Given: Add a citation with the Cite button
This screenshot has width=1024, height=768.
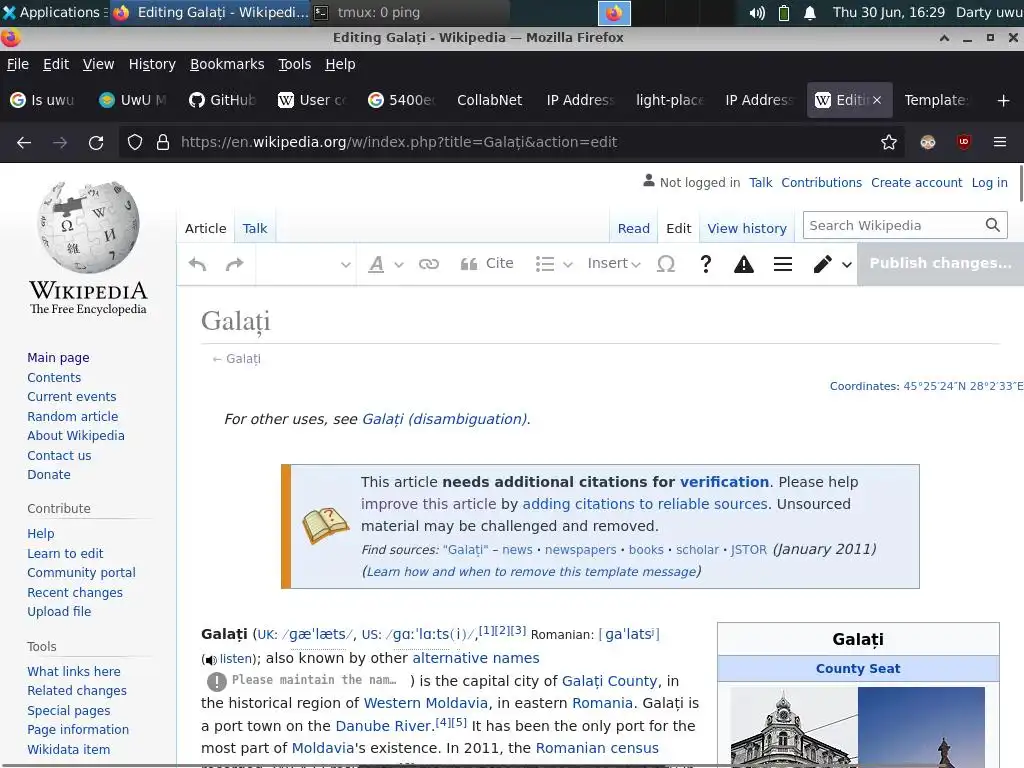Looking at the screenshot, I should pos(487,263).
